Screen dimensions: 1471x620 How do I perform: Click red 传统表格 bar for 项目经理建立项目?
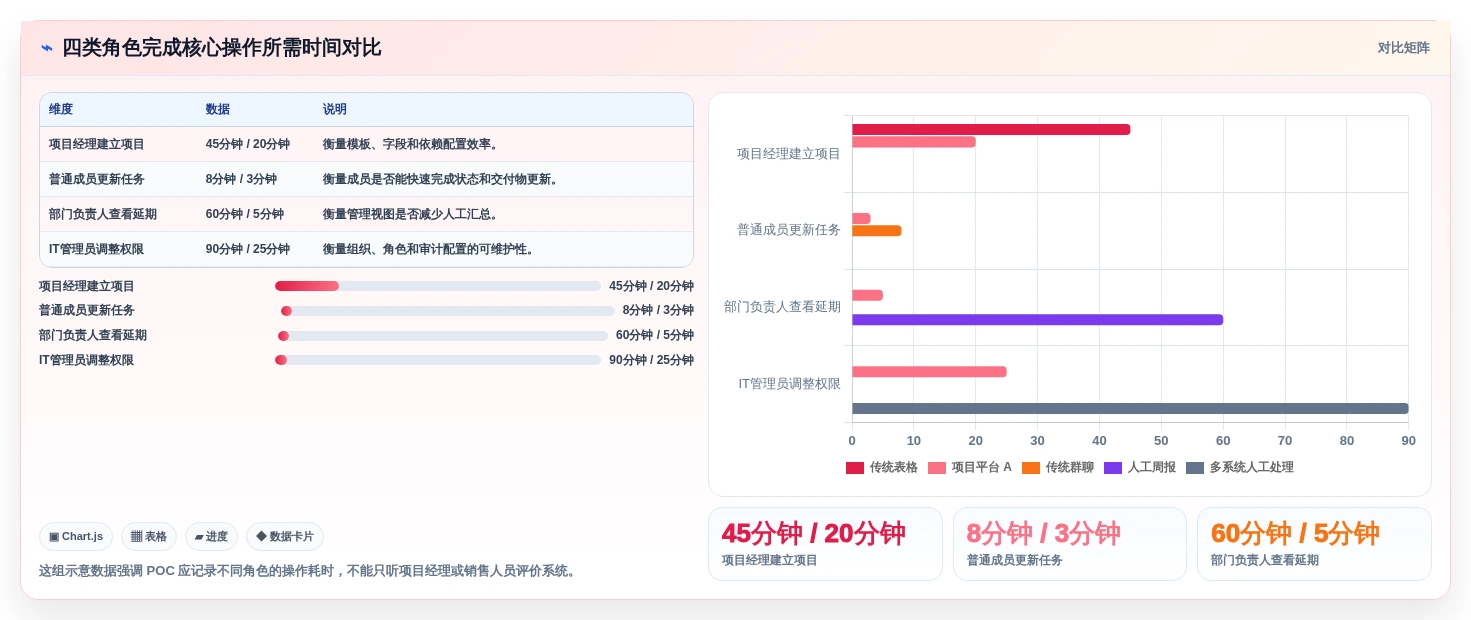pyautogui.click(x=991, y=129)
